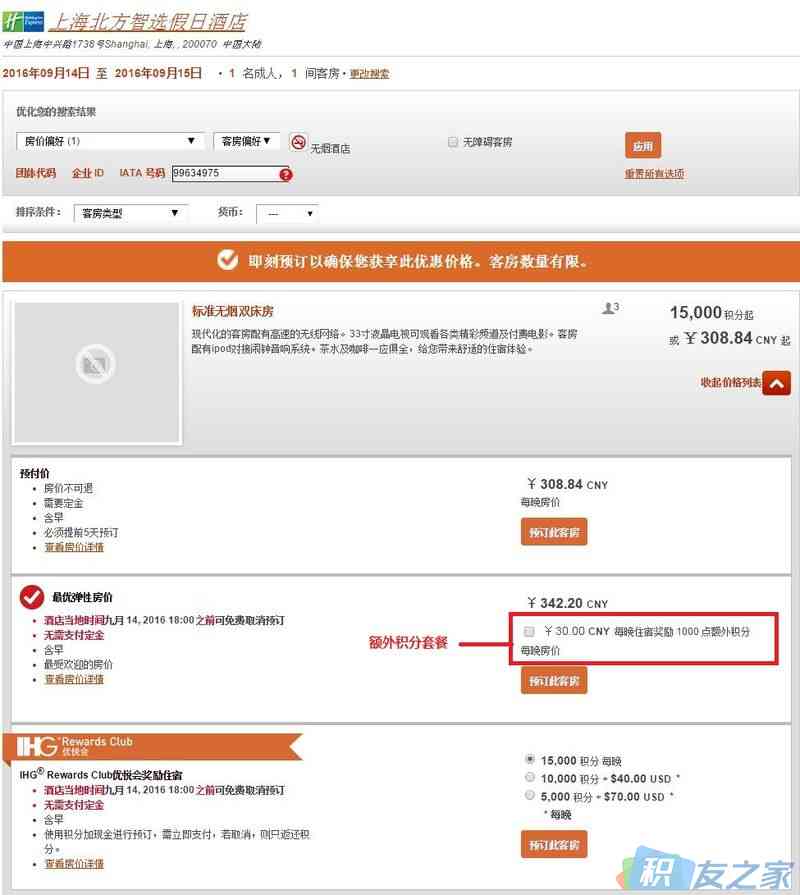Click the room photo placeholder thumbnail

coord(96,373)
